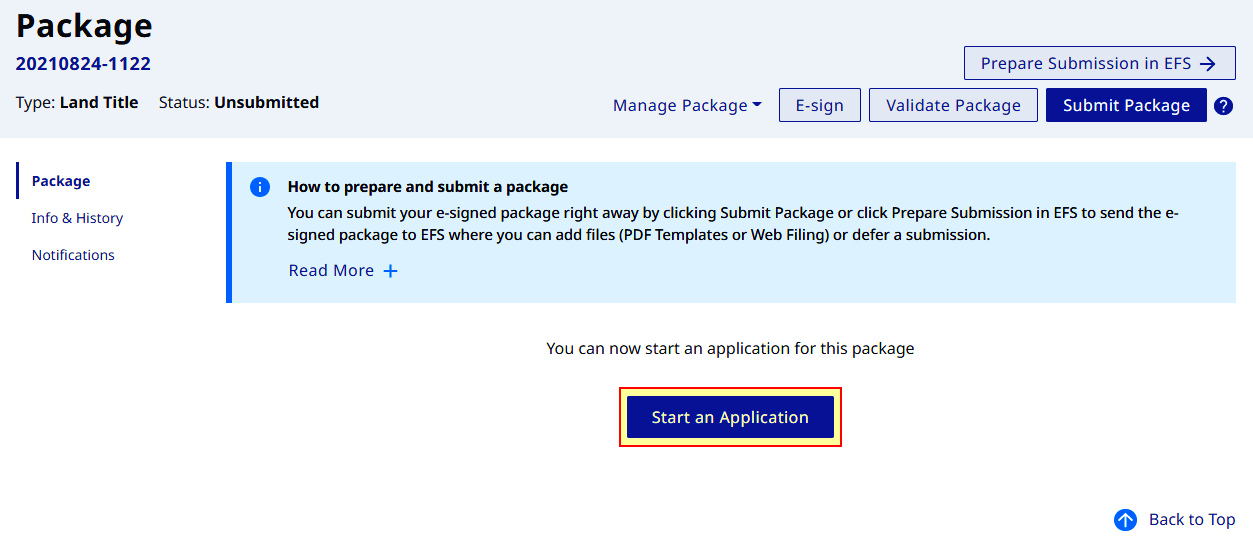Select the Package sidebar tab

61,181
